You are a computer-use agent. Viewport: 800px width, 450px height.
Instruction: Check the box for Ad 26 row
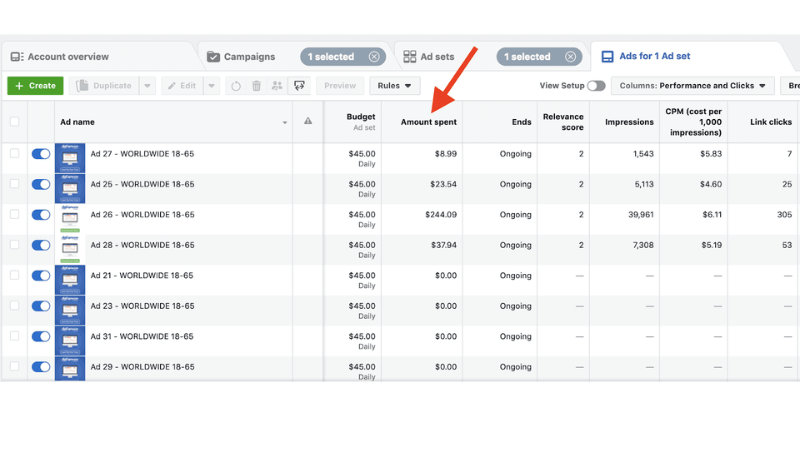point(14,214)
